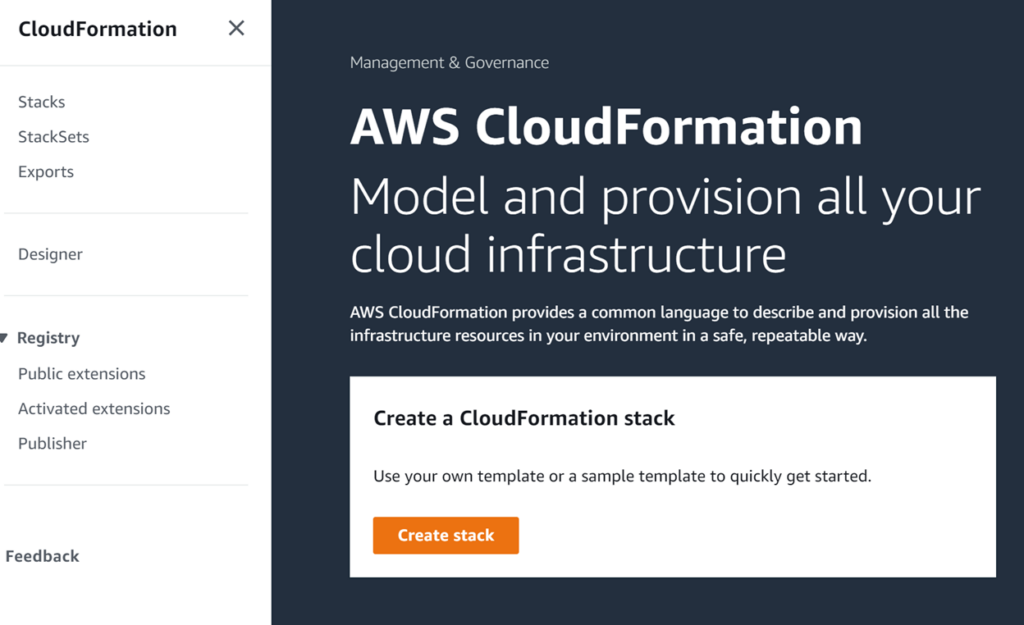Select Activated extensions under Registry

click(x=93, y=408)
